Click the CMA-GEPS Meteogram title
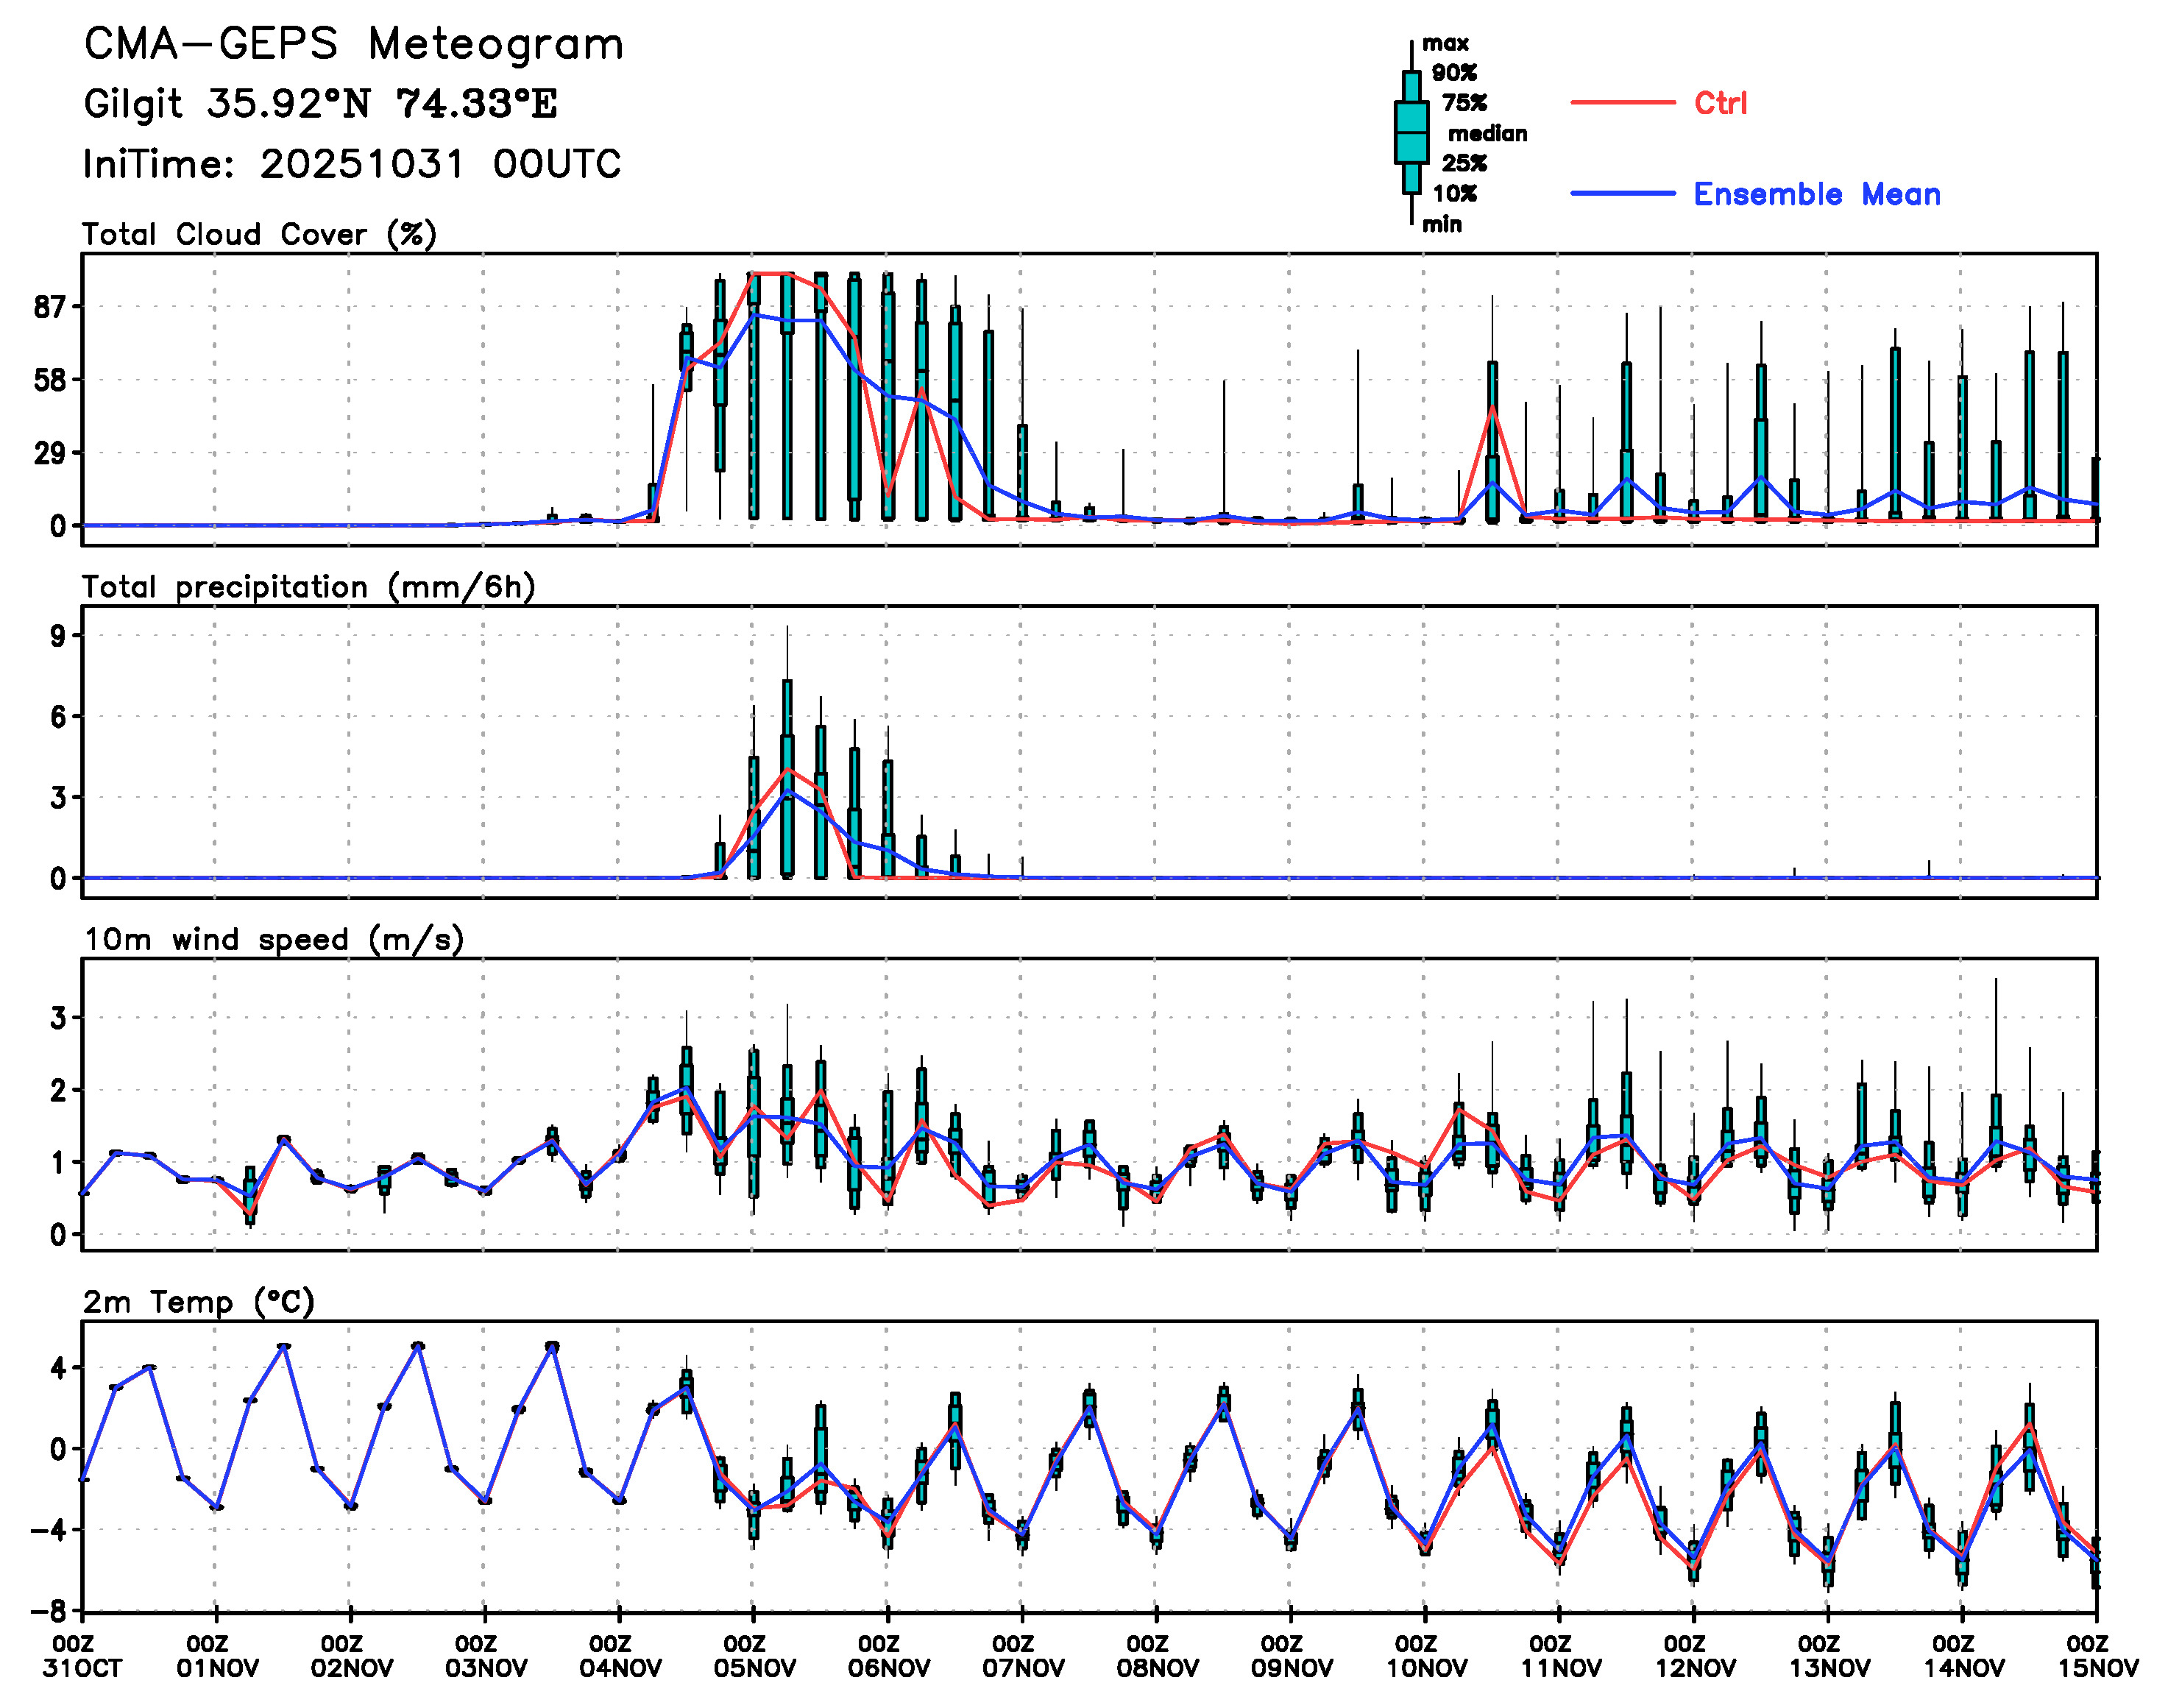 pyautogui.click(x=354, y=44)
